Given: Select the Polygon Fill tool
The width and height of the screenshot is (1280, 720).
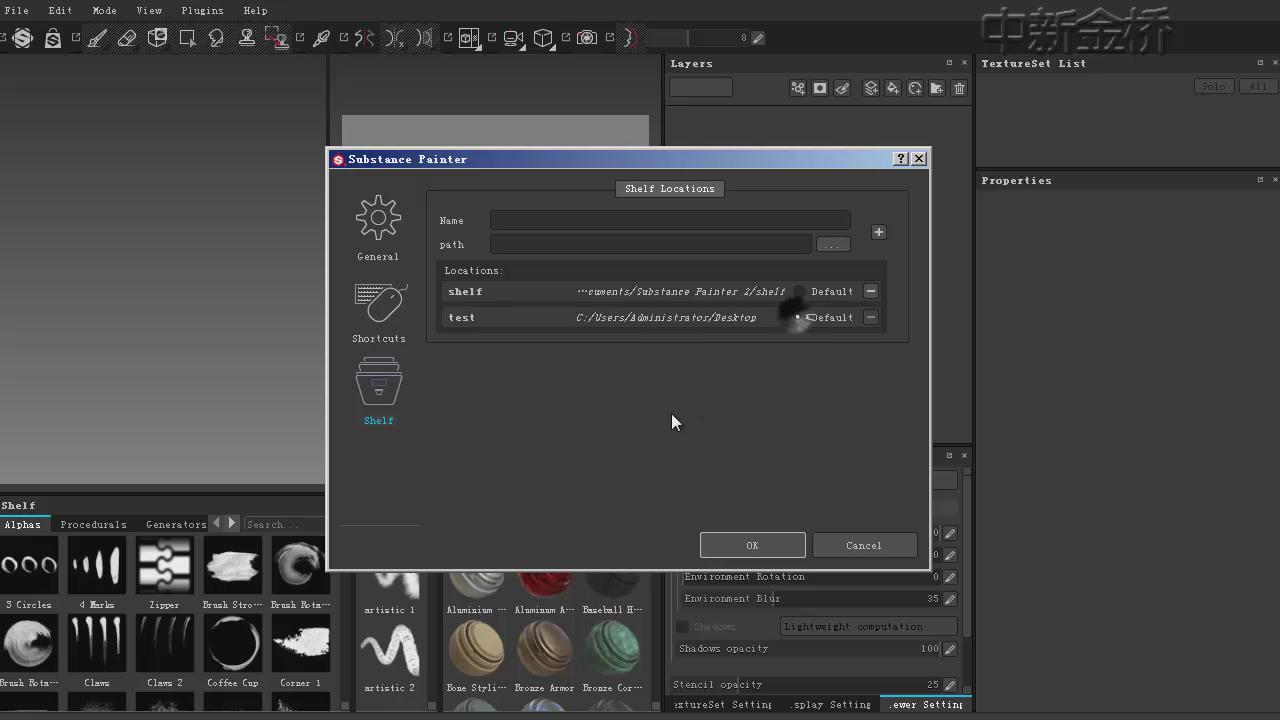Looking at the screenshot, I should 187,38.
